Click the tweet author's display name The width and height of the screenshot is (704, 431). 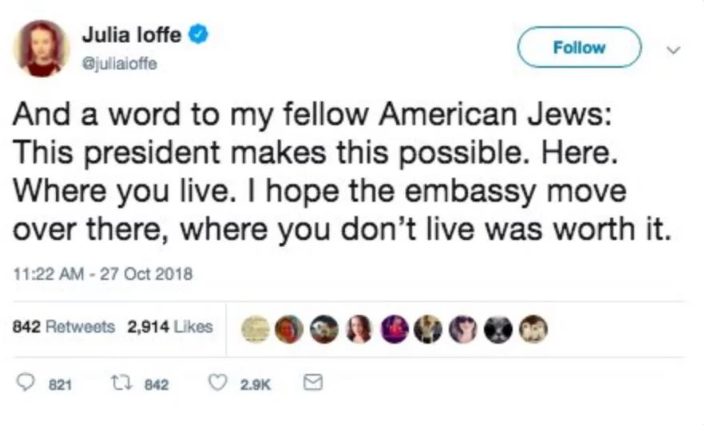(132, 35)
